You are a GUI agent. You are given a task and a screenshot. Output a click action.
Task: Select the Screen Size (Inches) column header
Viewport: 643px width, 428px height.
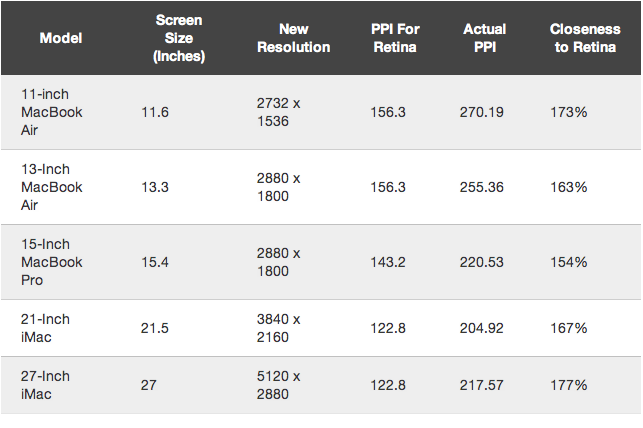pos(179,38)
